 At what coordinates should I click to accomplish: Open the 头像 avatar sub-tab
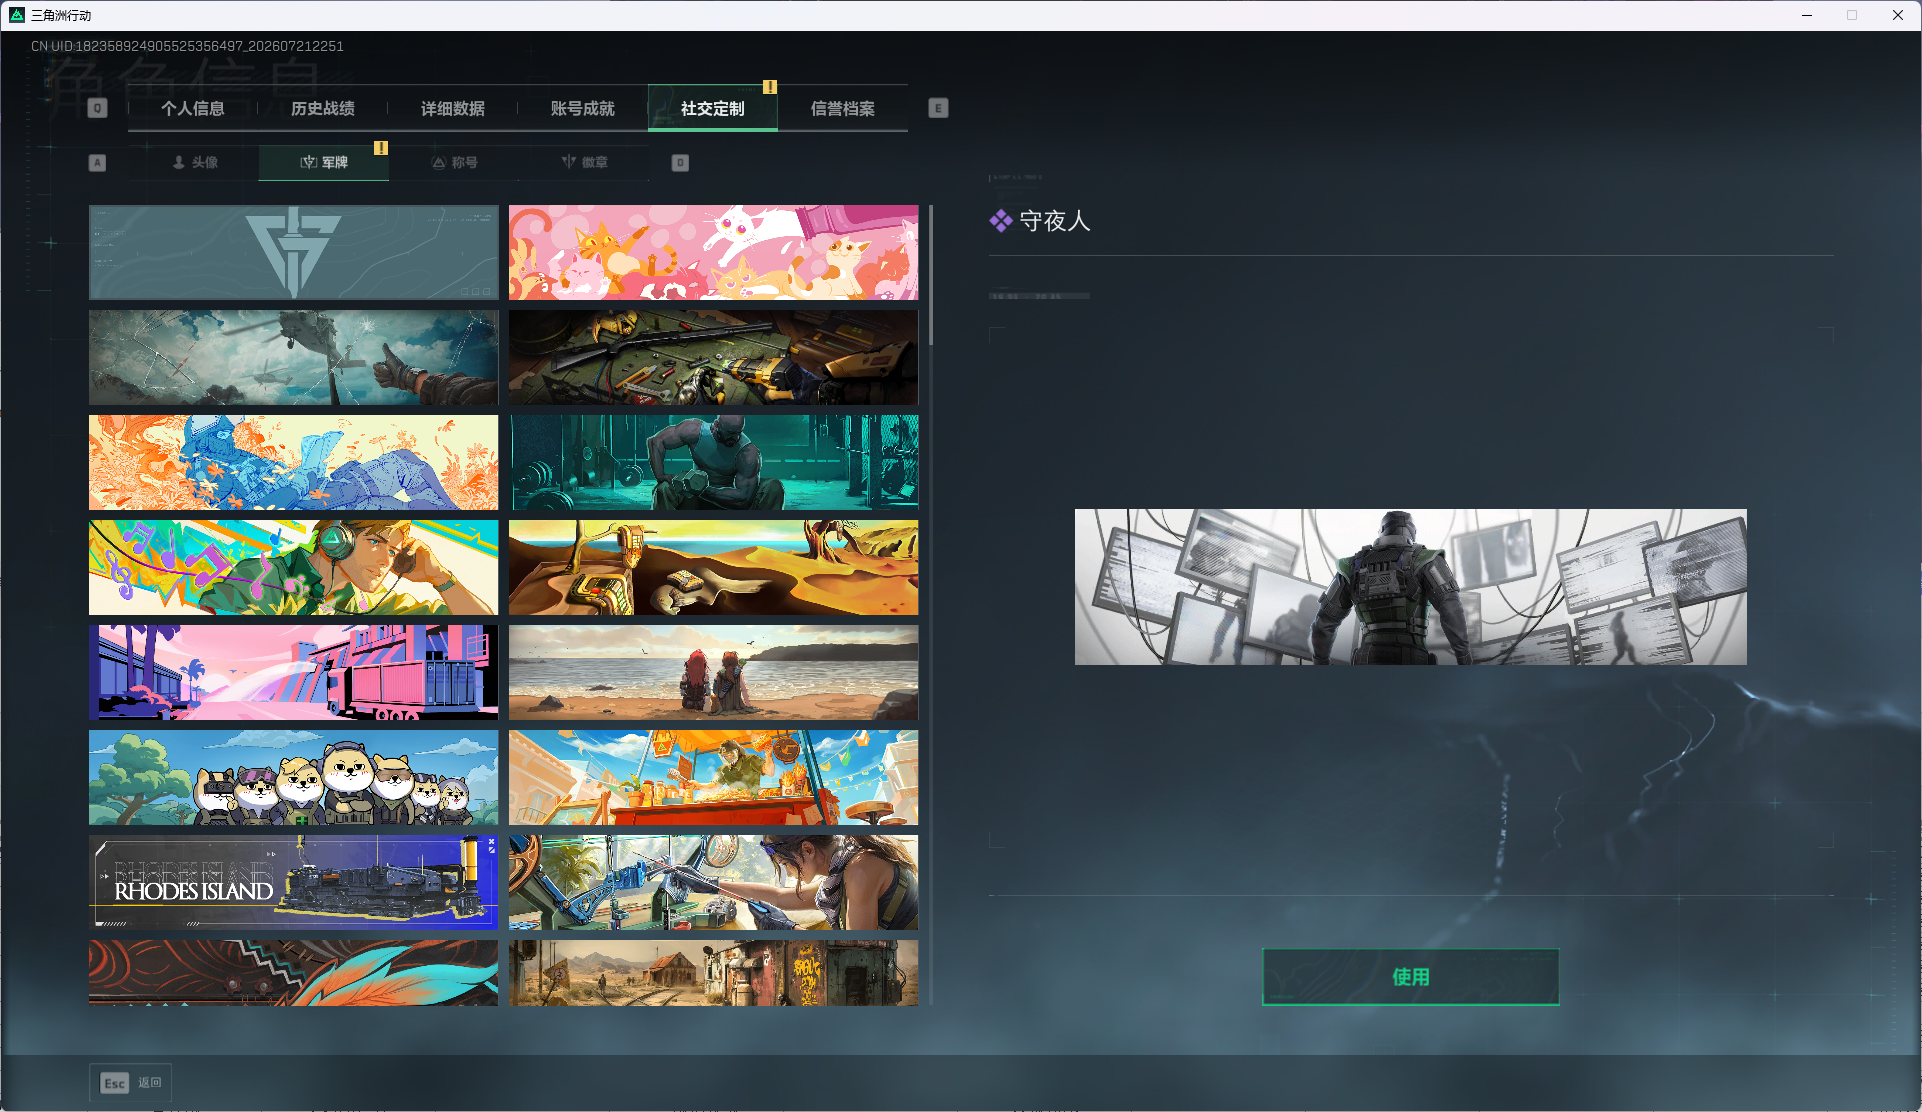click(x=194, y=162)
